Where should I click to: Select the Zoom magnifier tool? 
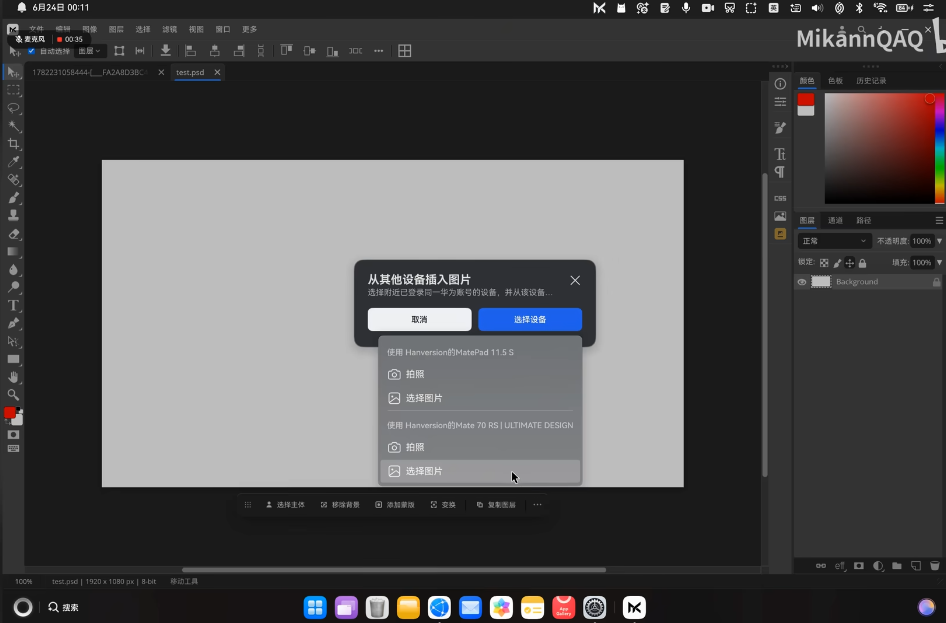pyautogui.click(x=13, y=395)
